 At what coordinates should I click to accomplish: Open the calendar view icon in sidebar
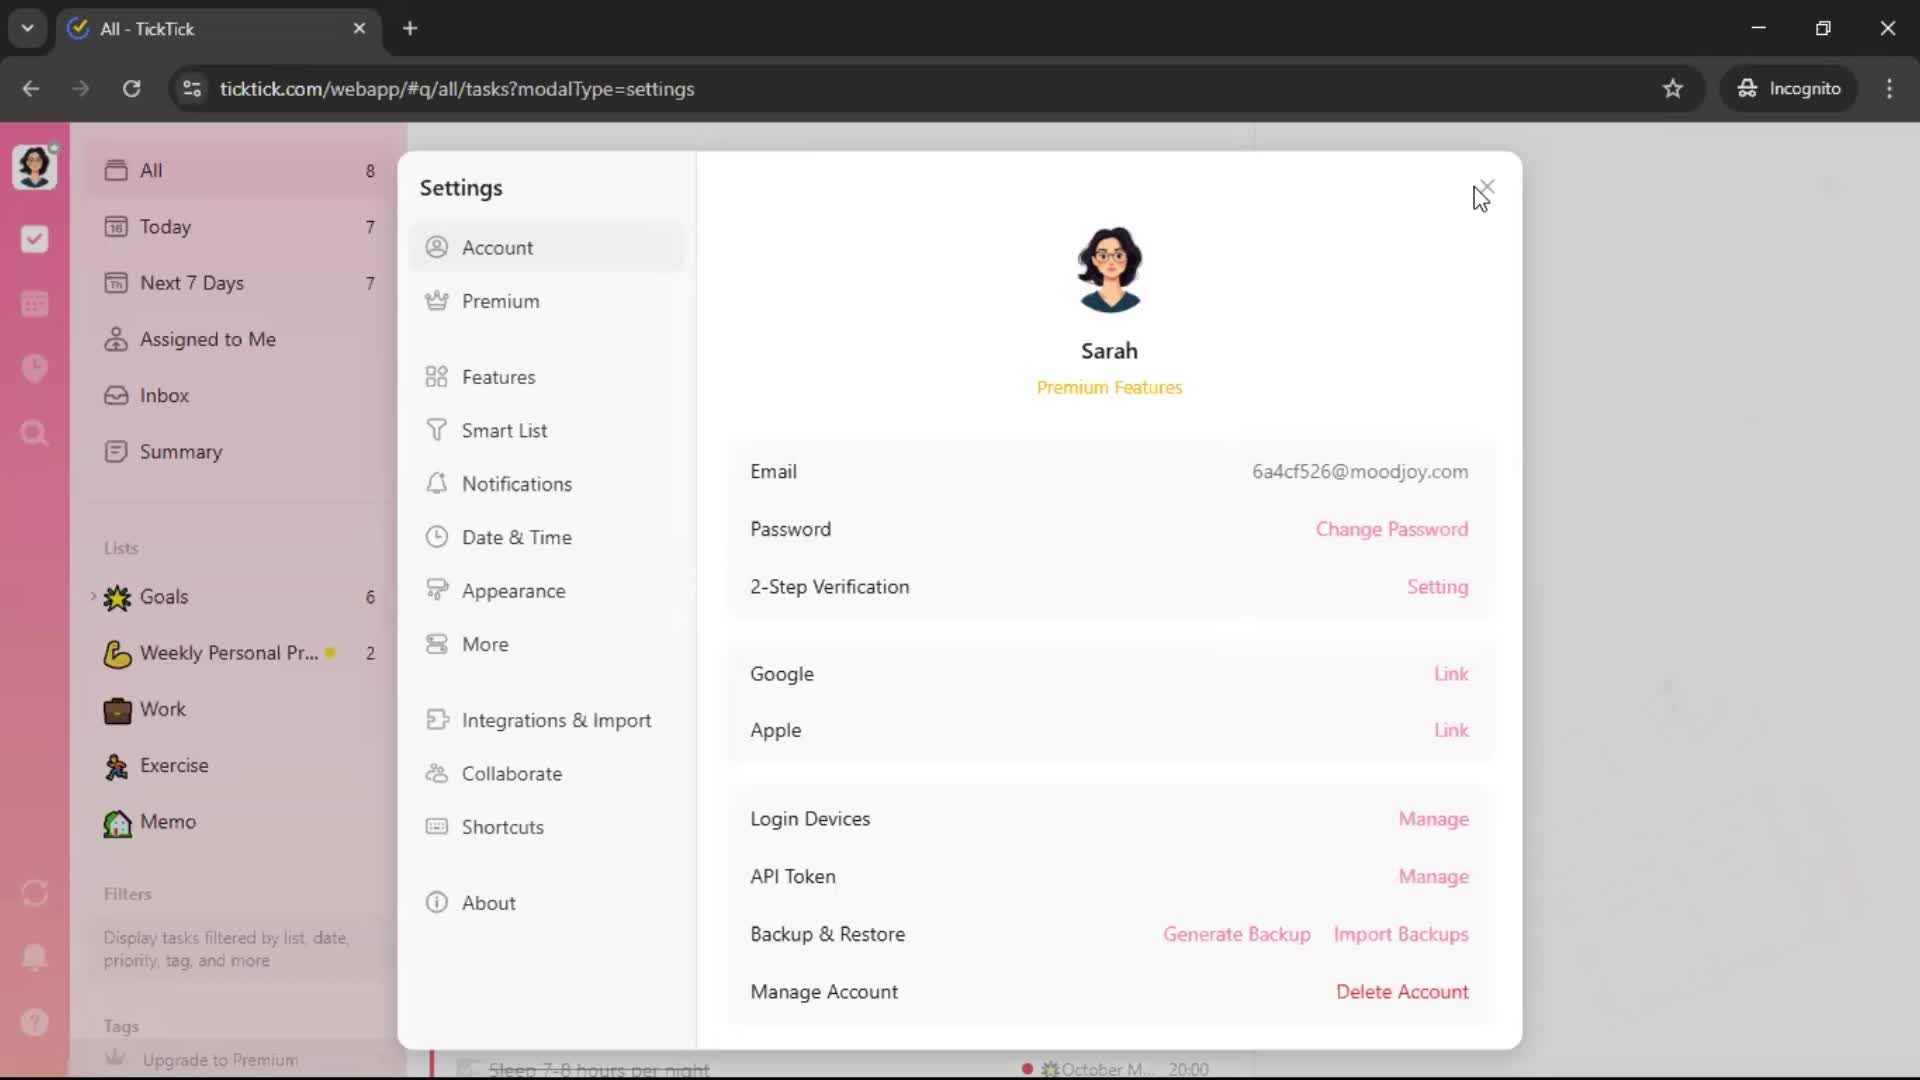[34, 304]
